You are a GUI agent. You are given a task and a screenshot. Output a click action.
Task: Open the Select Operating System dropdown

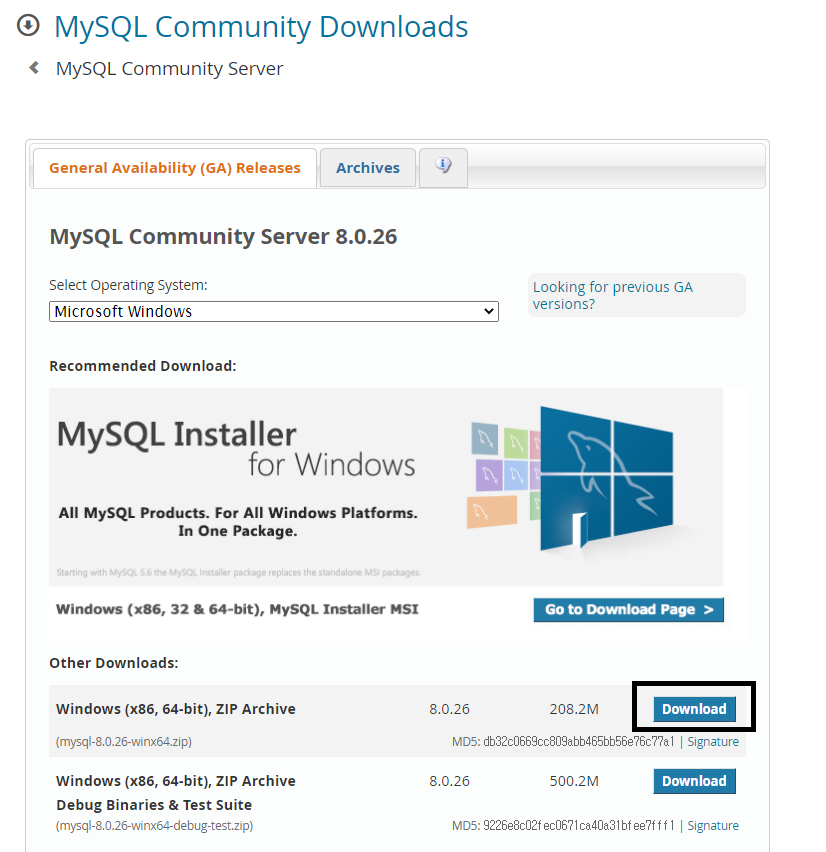[274, 311]
